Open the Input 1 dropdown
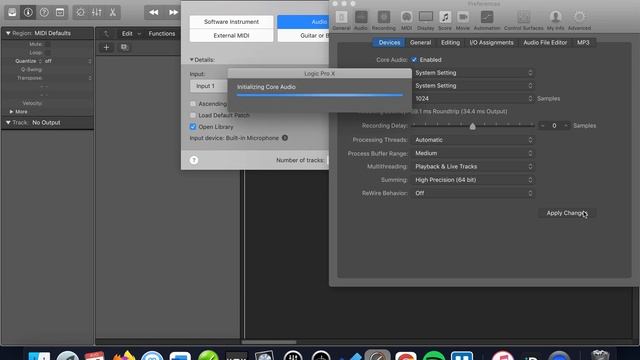 tap(209, 86)
